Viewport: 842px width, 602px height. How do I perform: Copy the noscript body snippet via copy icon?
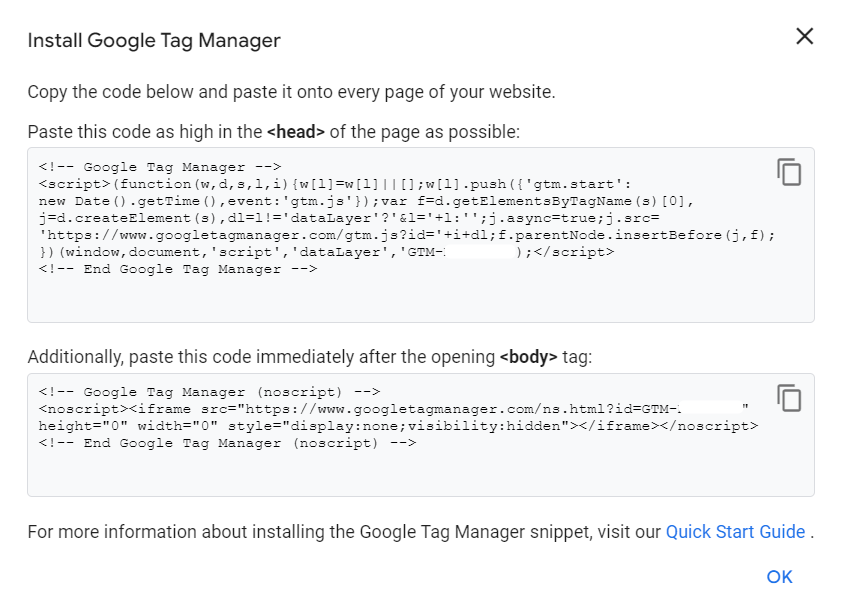(790, 397)
